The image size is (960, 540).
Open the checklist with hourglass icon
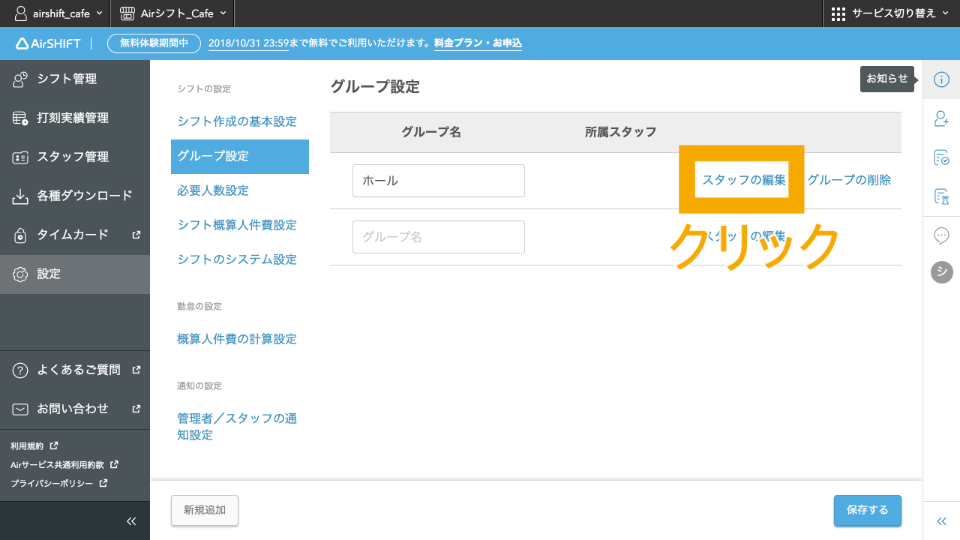941,197
